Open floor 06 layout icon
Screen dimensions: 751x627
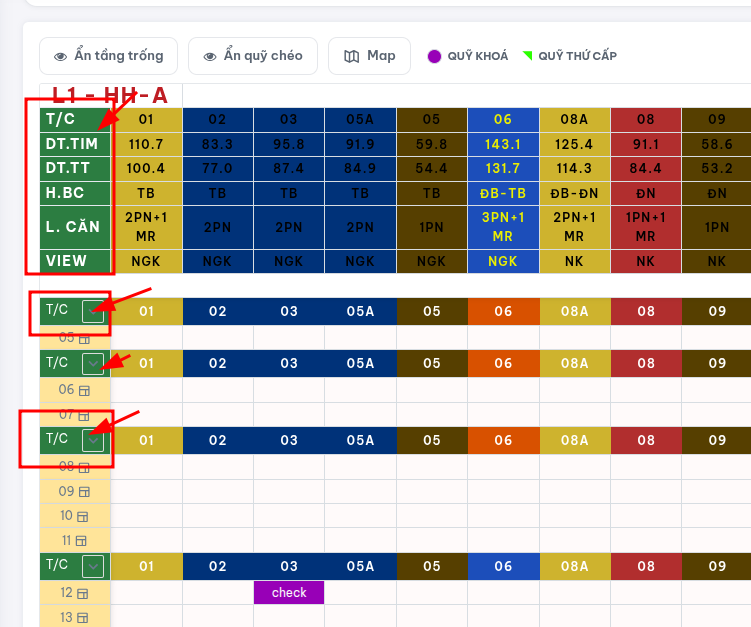click(84, 391)
